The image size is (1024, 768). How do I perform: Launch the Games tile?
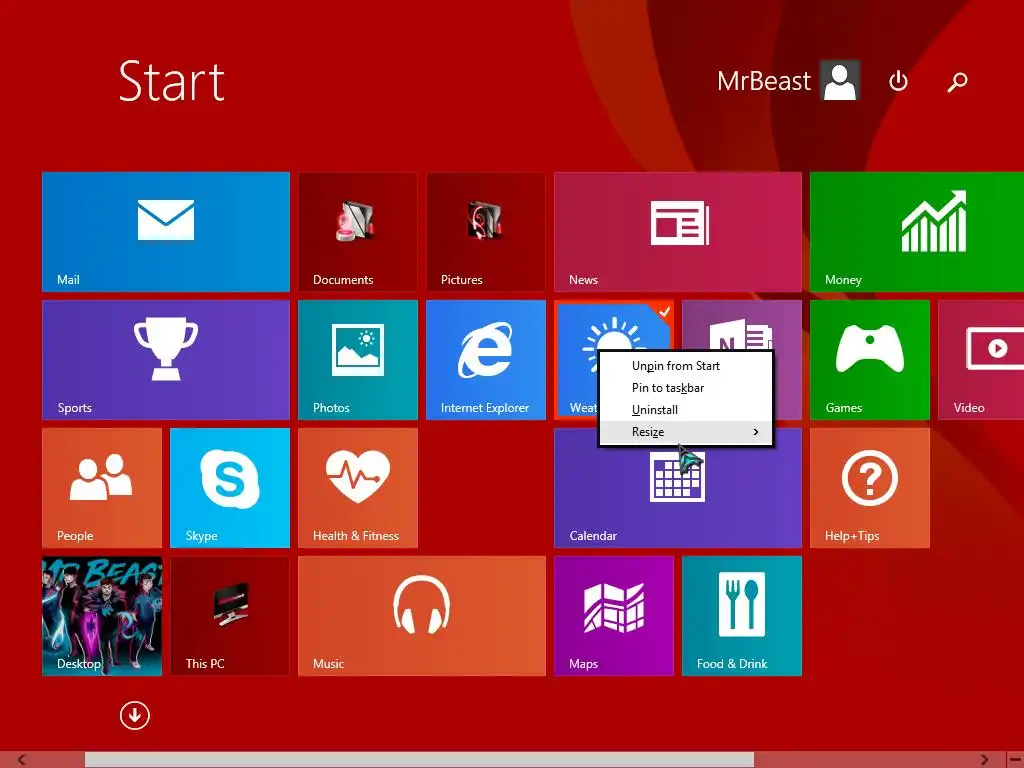tap(870, 360)
